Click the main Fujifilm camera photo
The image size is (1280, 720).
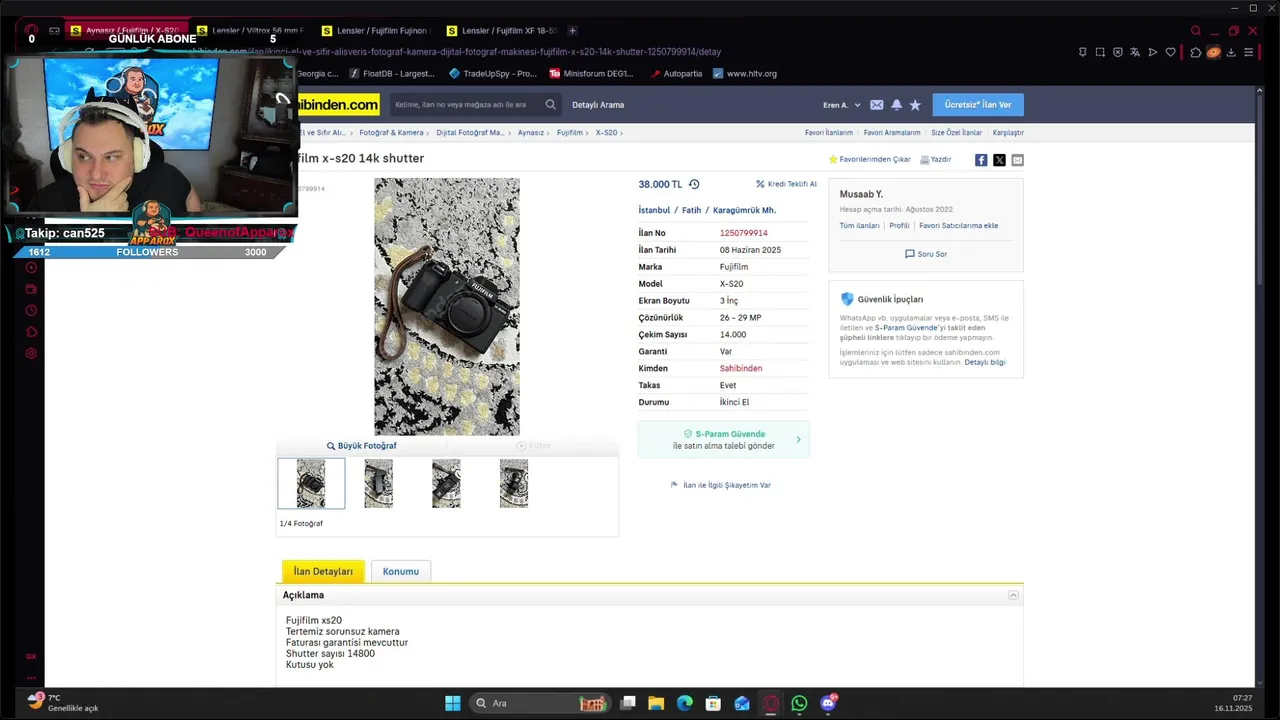(x=447, y=307)
